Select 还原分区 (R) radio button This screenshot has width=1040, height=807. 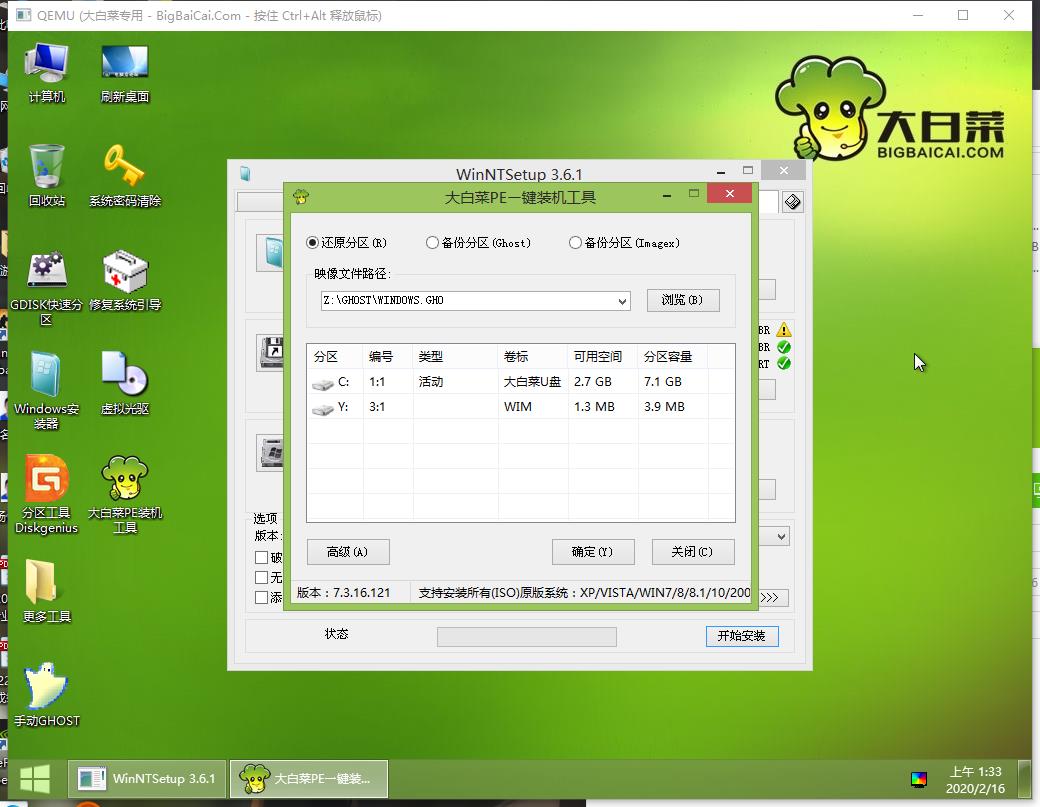tap(312, 243)
